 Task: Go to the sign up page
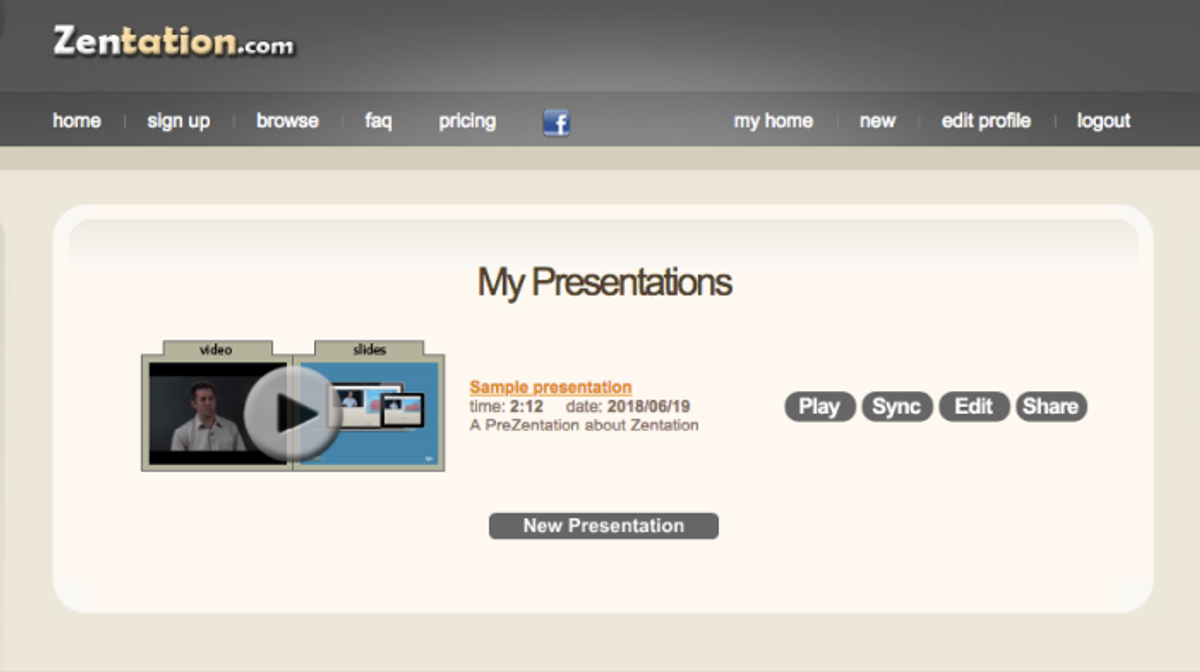click(177, 120)
